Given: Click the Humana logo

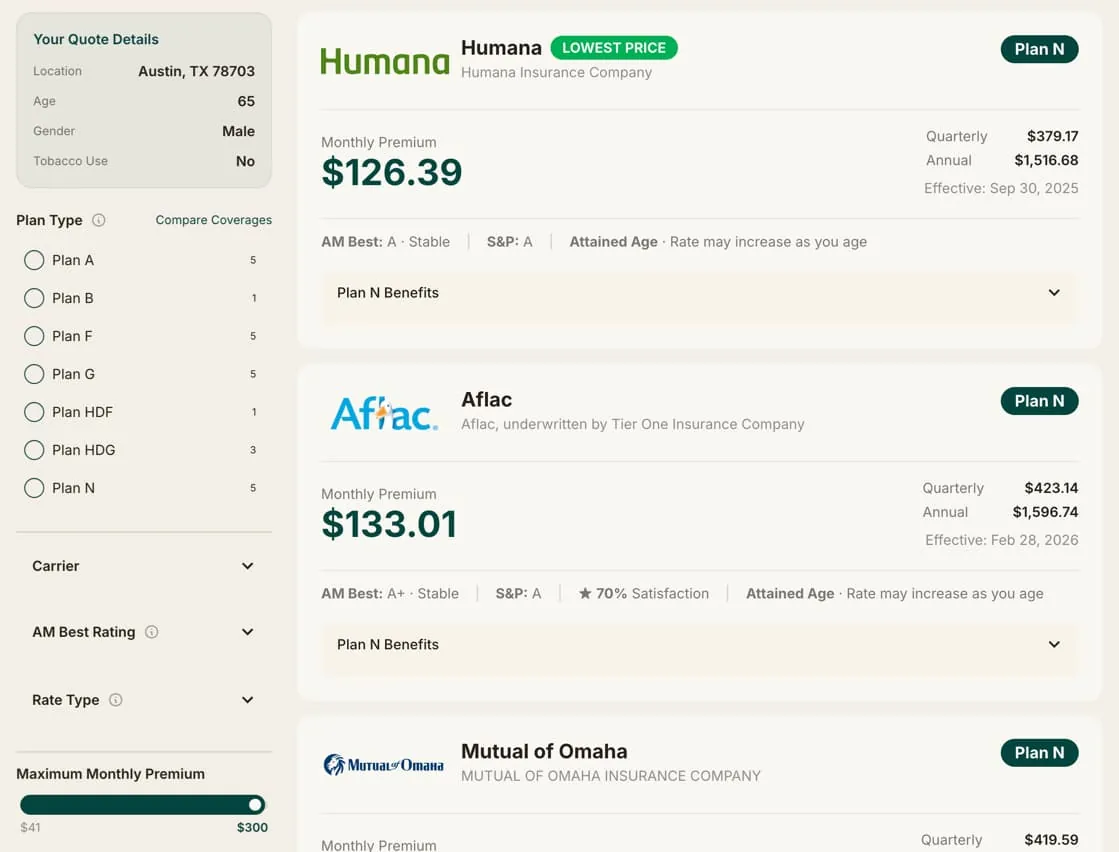Looking at the screenshot, I should pos(385,61).
